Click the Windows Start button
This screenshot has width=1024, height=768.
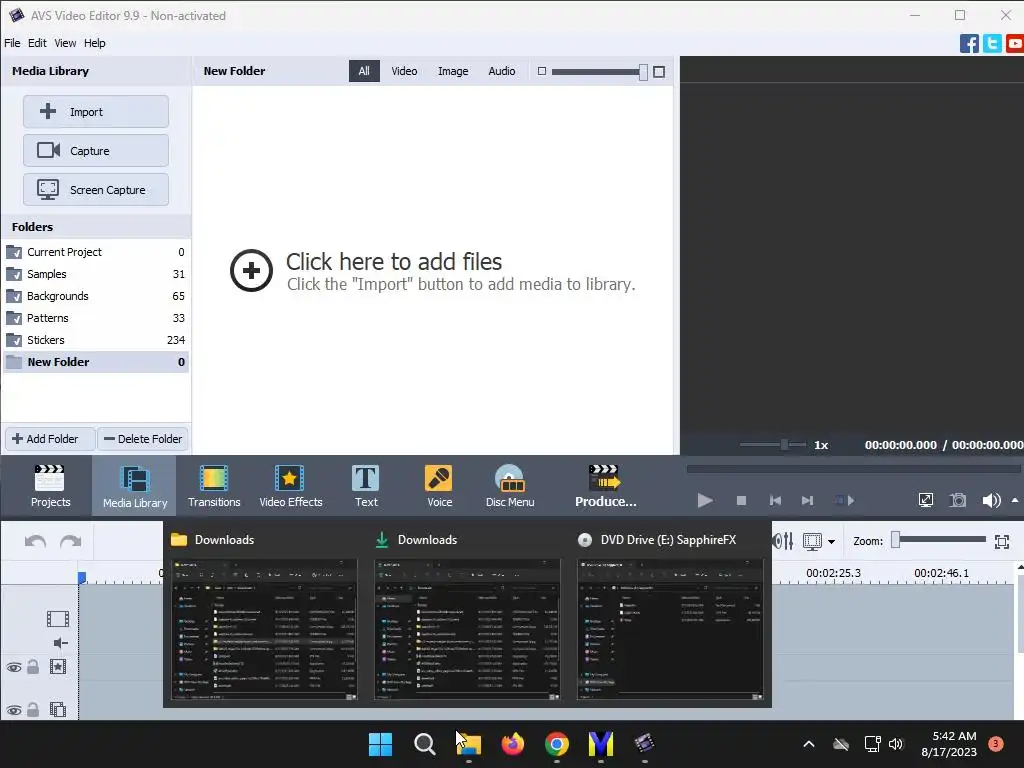pyautogui.click(x=380, y=744)
